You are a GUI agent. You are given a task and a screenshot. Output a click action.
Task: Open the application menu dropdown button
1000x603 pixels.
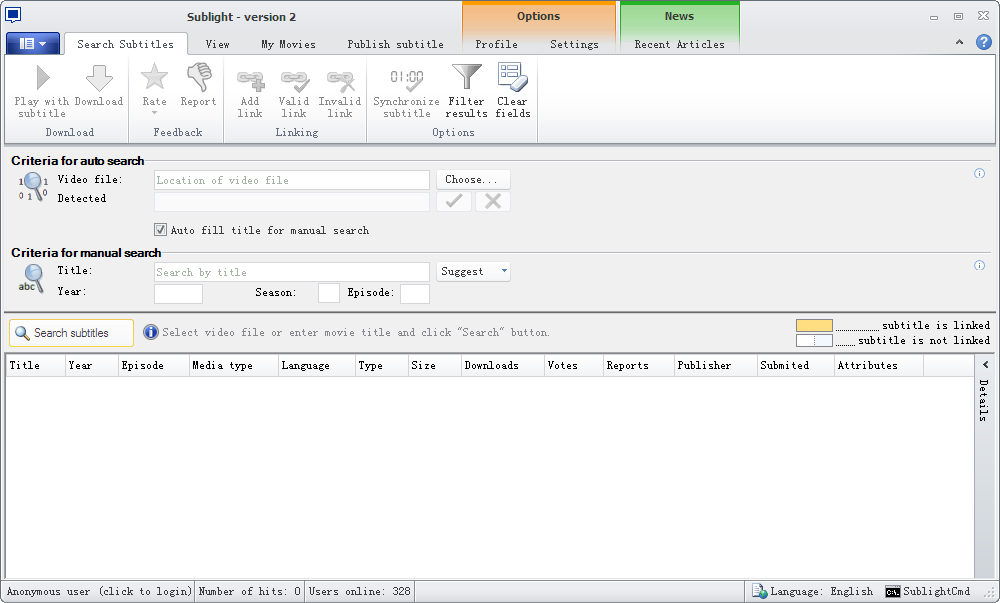(x=33, y=44)
